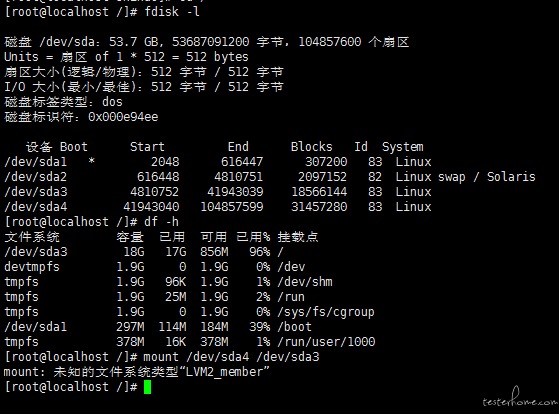Click the /dev/sda3 entry in fdisk table
The image size is (559, 414).
pyautogui.click(x=36, y=192)
